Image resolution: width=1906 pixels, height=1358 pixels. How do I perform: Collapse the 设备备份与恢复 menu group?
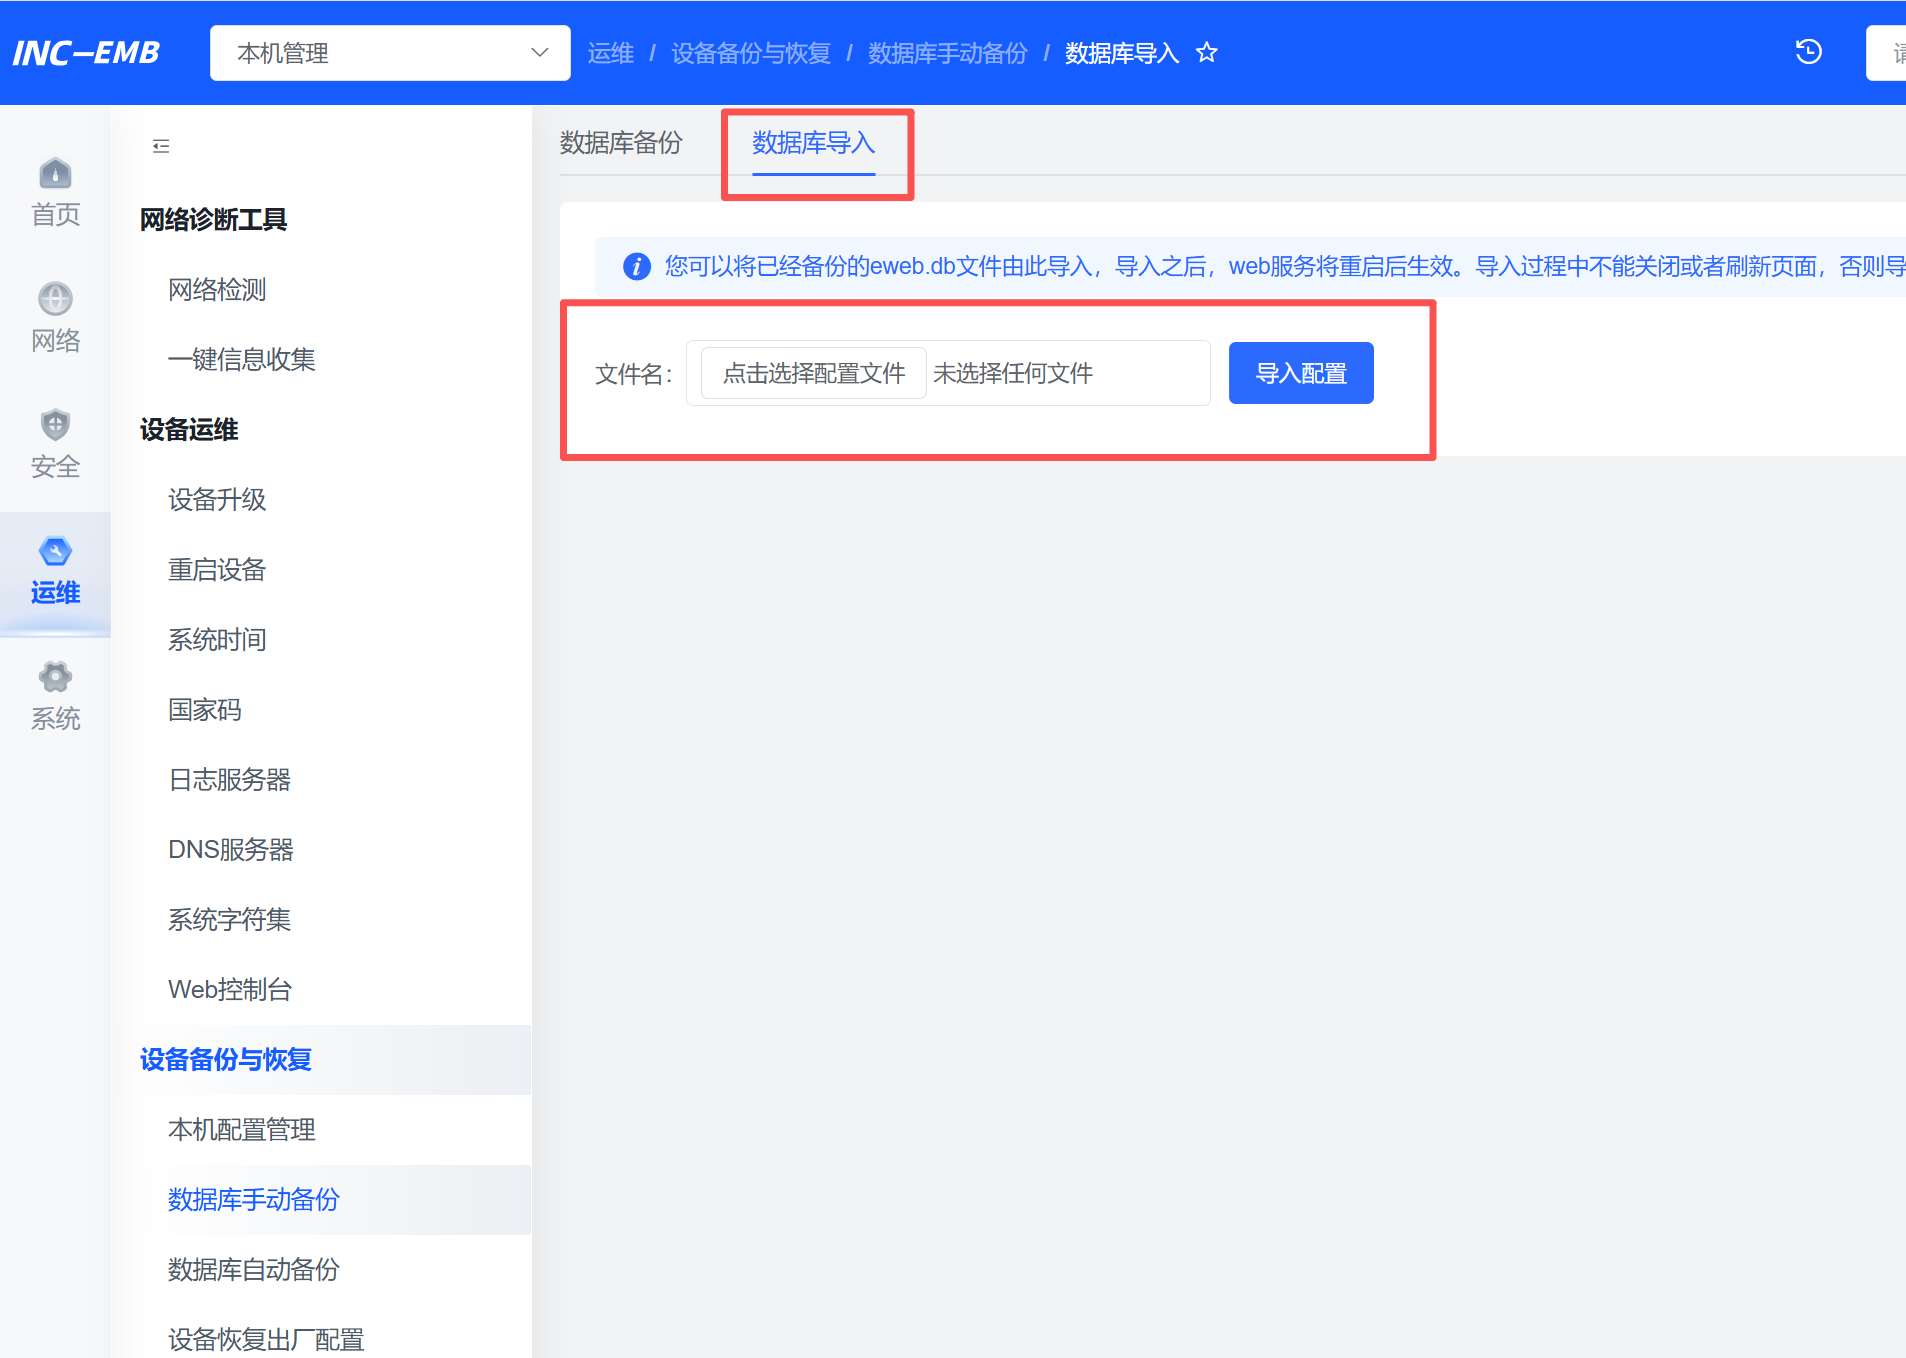point(226,1060)
